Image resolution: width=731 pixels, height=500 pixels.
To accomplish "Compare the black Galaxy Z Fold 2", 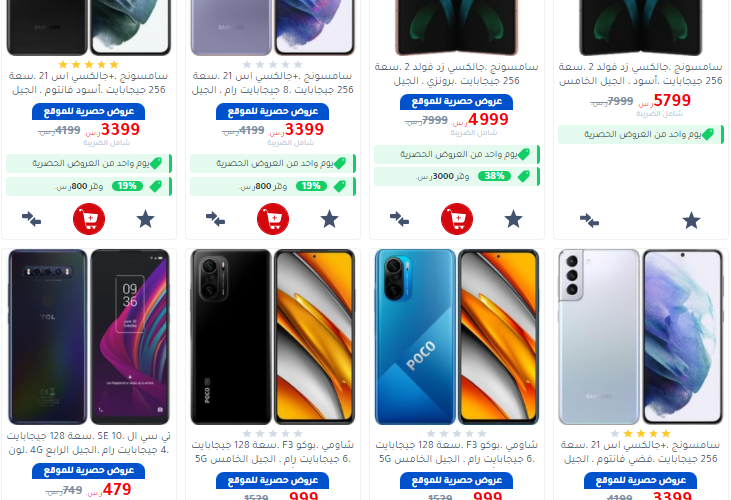I will pos(589,220).
